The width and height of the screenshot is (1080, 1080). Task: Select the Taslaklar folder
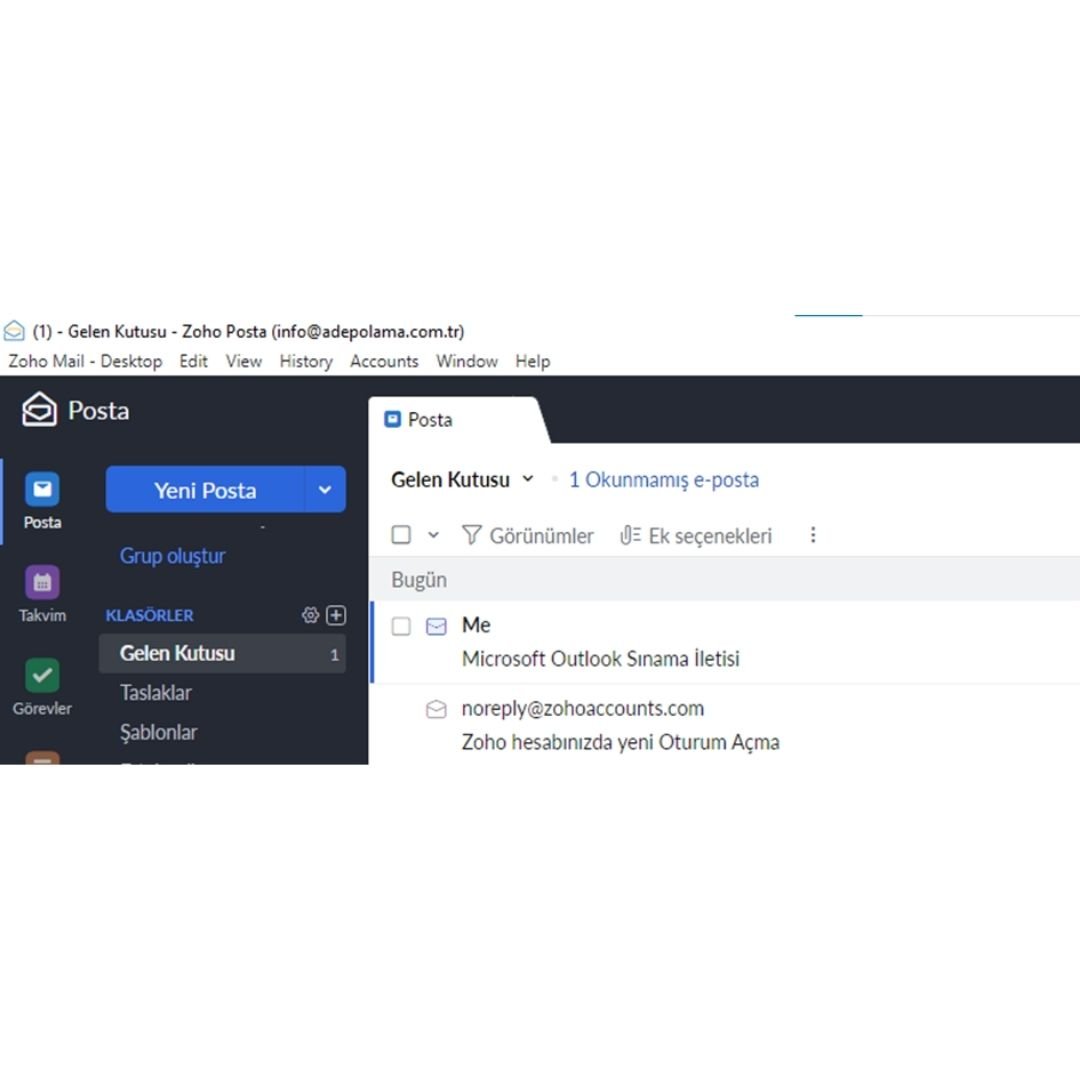tap(156, 692)
